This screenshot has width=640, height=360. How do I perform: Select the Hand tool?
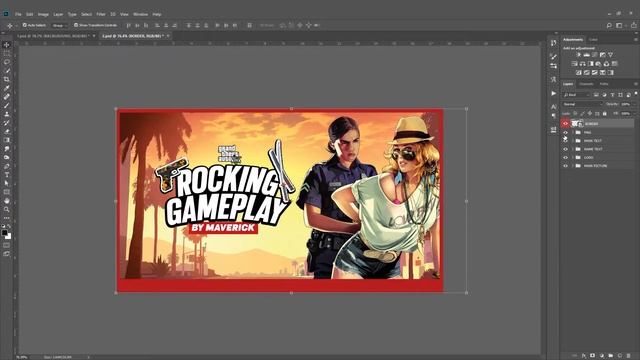pyautogui.click(x=7, y=201)
